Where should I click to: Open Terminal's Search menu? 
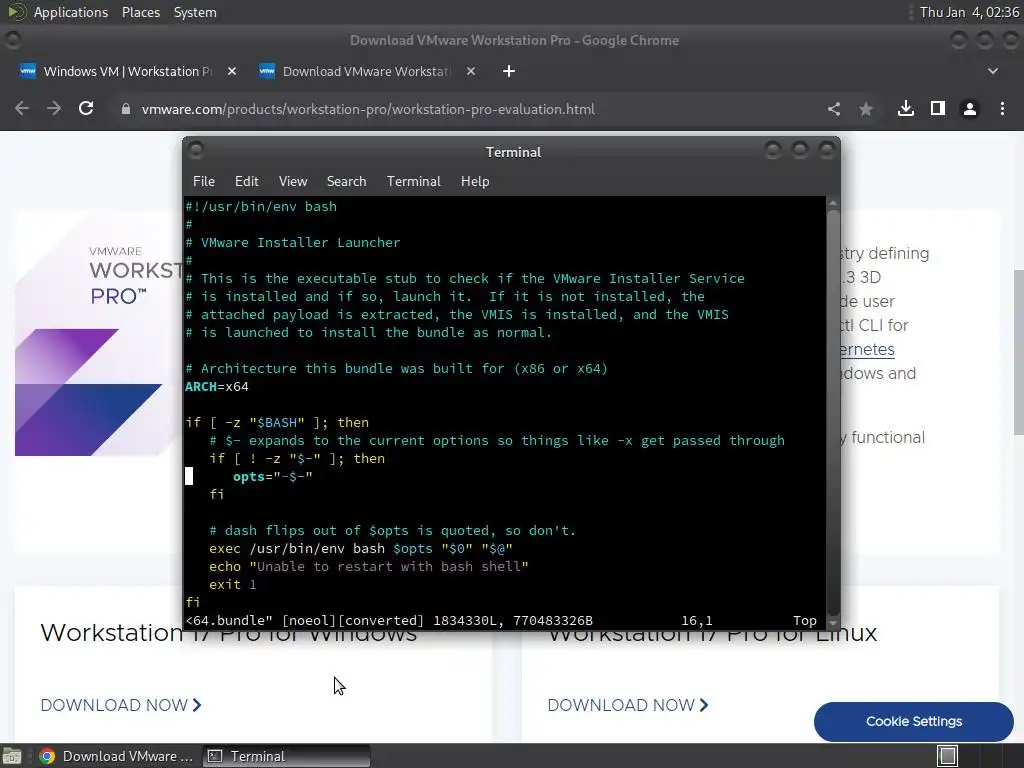pyautogui.click(x=346, y=182)
